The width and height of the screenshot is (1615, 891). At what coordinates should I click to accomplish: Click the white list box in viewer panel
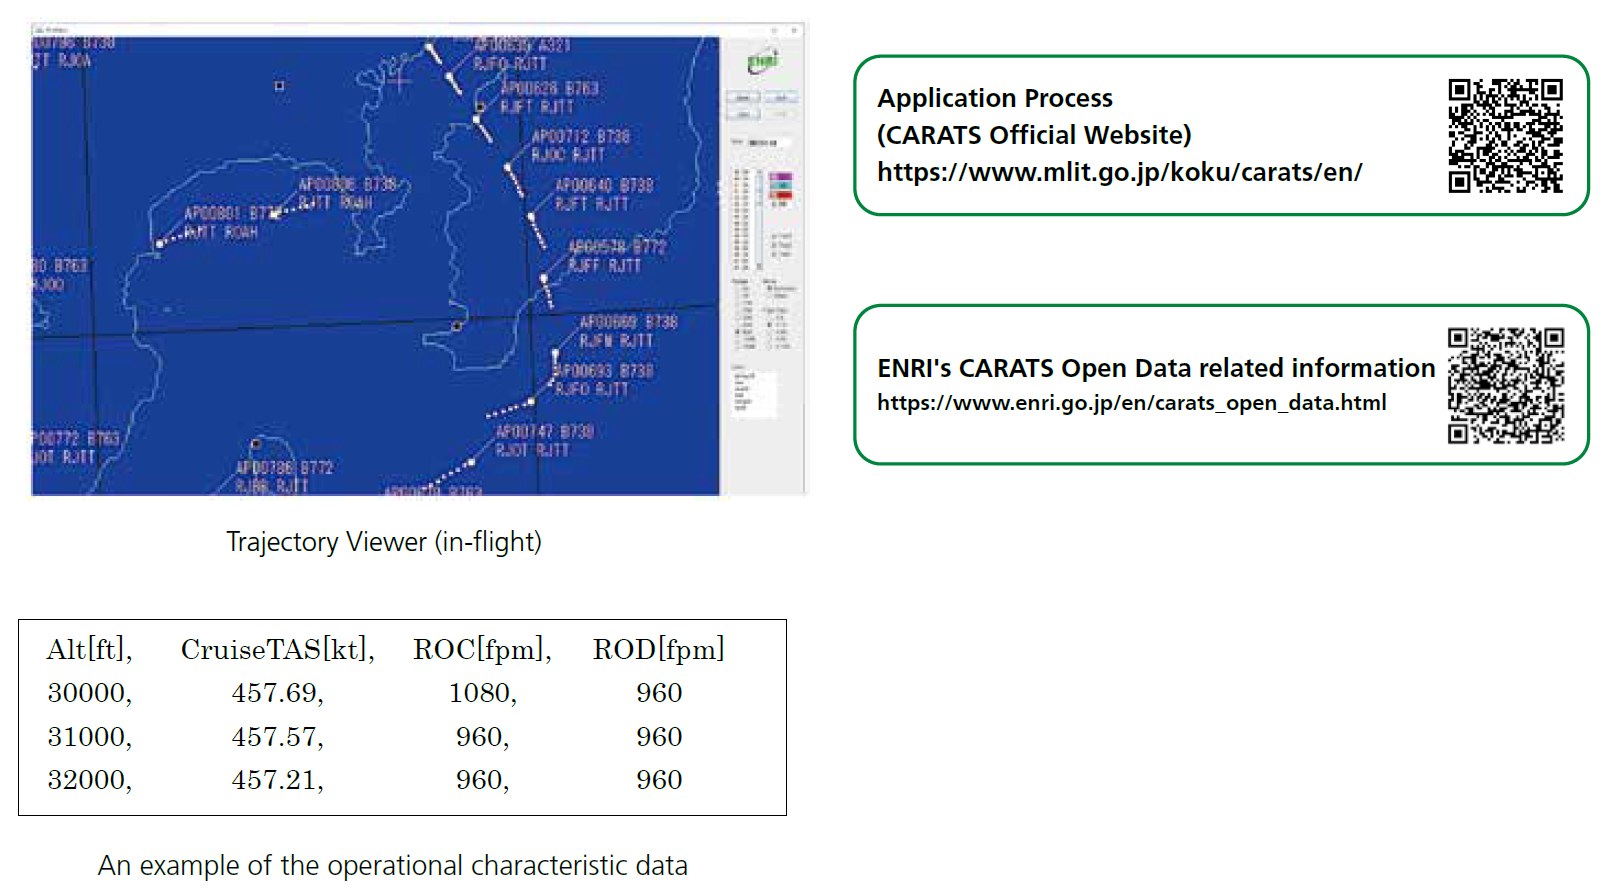[754, 394]
